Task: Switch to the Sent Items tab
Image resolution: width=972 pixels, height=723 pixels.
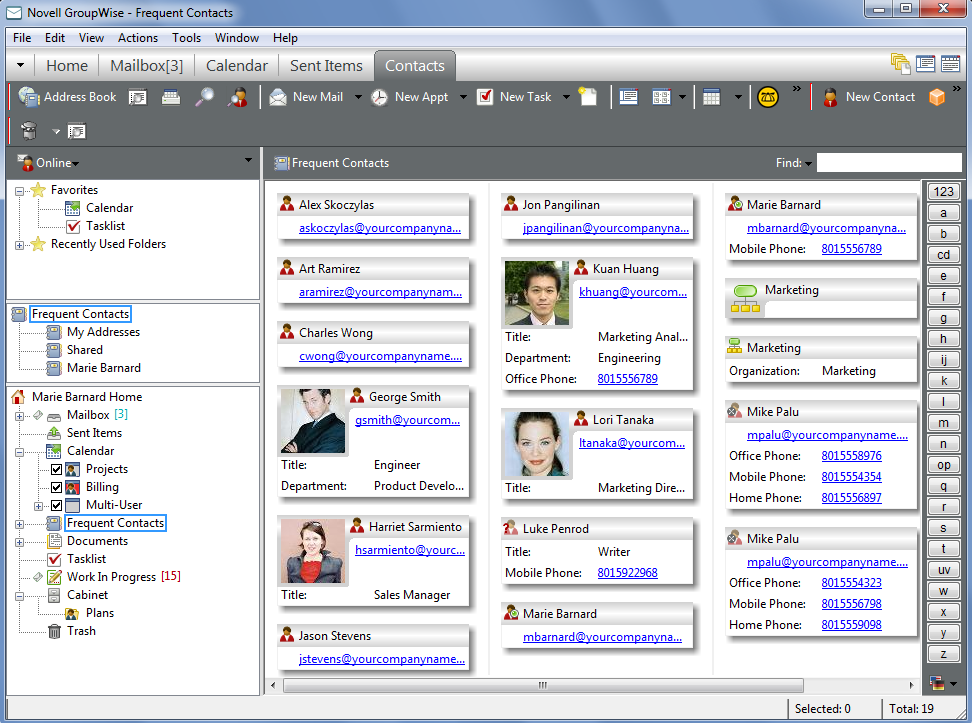Action: pos(326,66)
